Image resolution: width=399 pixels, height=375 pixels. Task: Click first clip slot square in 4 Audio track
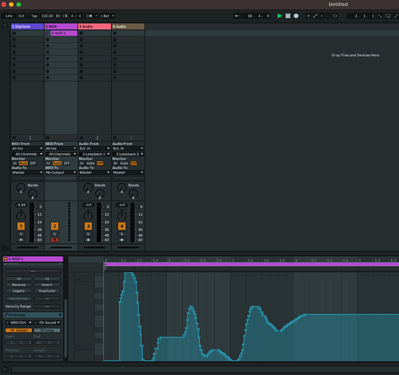(x=115, y=33)
